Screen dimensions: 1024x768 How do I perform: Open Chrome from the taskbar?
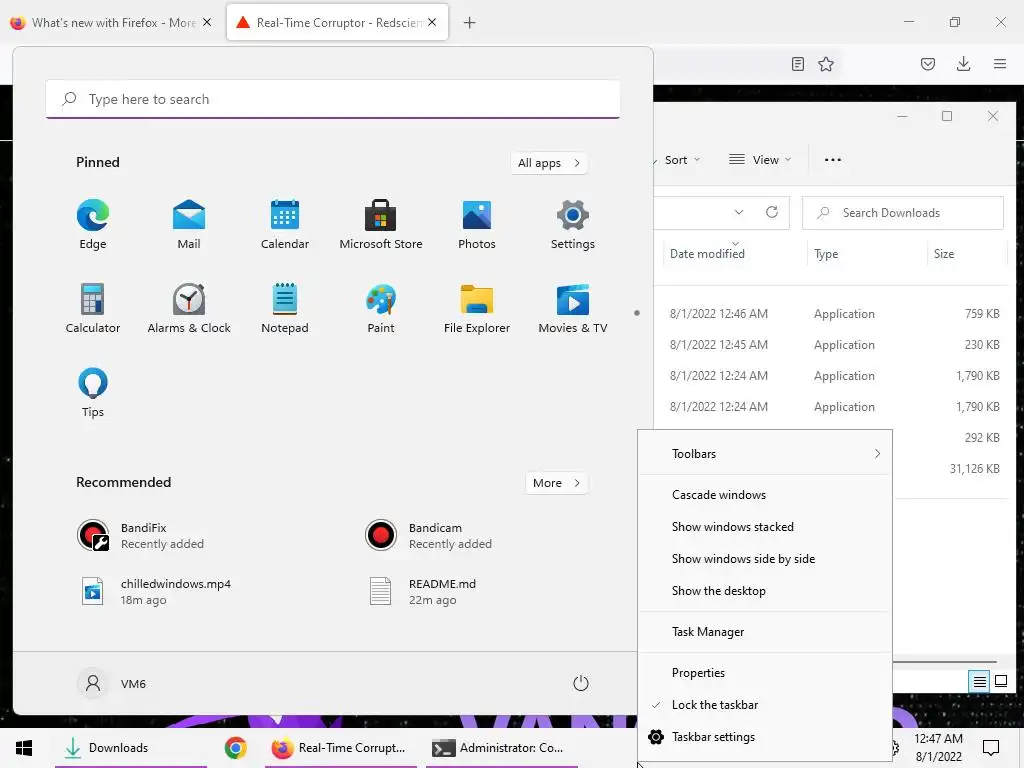(236, 748)
